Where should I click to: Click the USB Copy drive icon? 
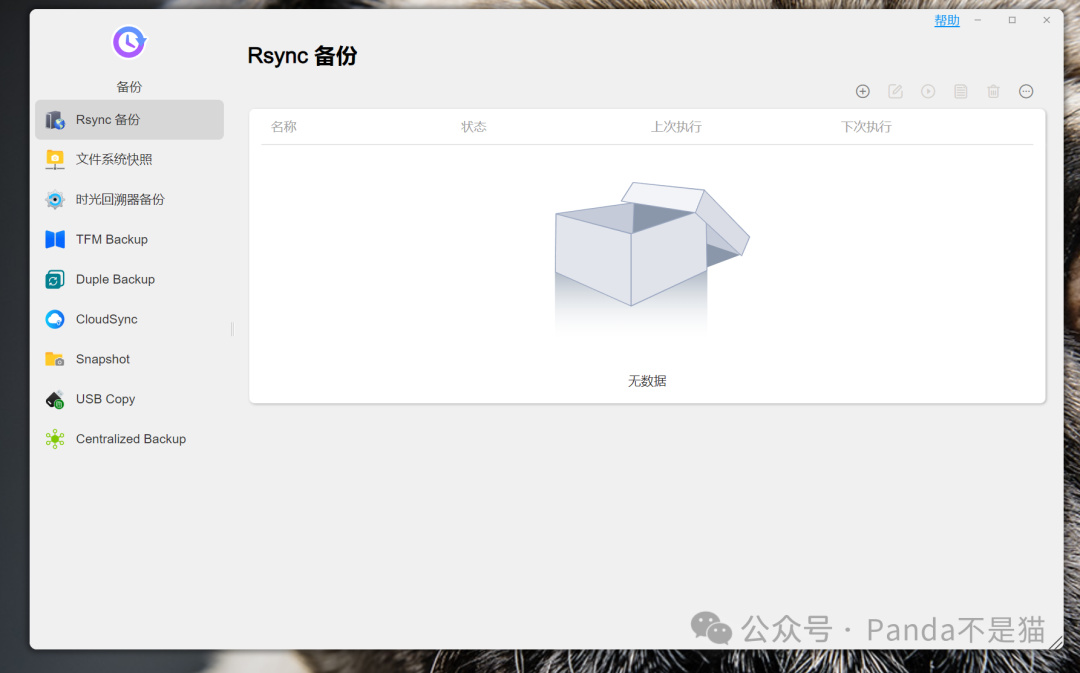[55, 400]
